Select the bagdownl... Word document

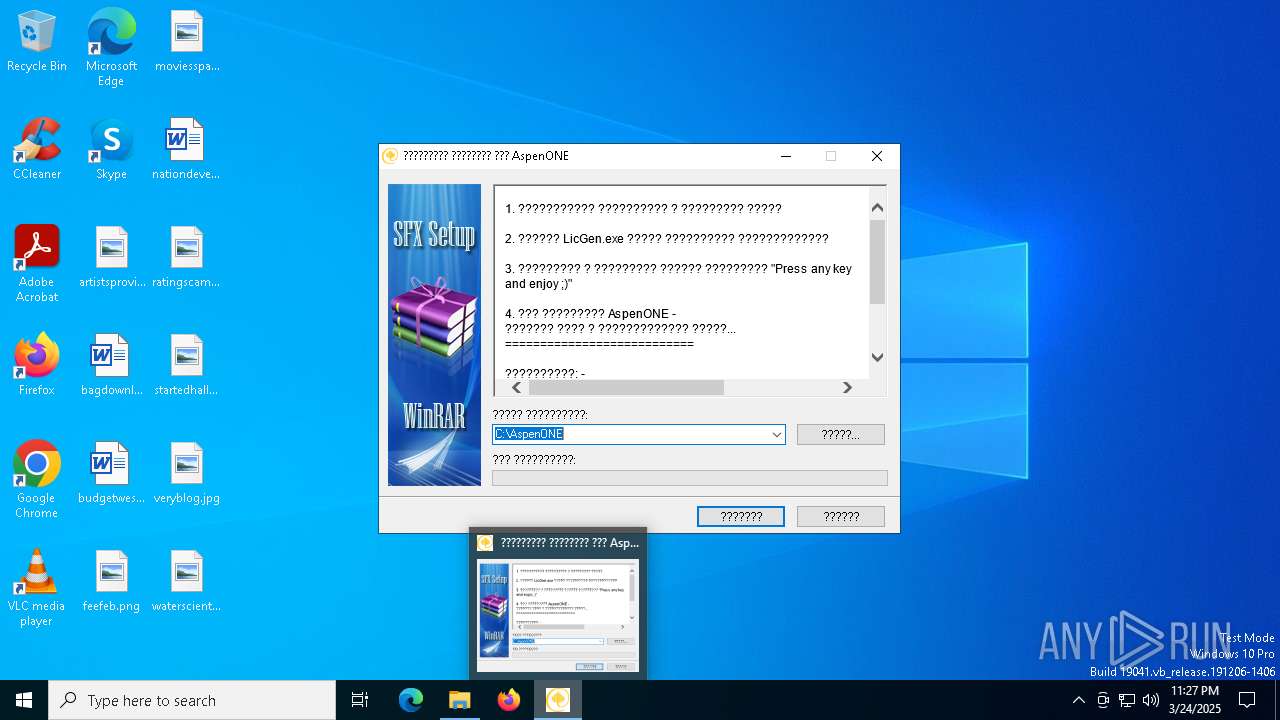click(x=111, y=366)
